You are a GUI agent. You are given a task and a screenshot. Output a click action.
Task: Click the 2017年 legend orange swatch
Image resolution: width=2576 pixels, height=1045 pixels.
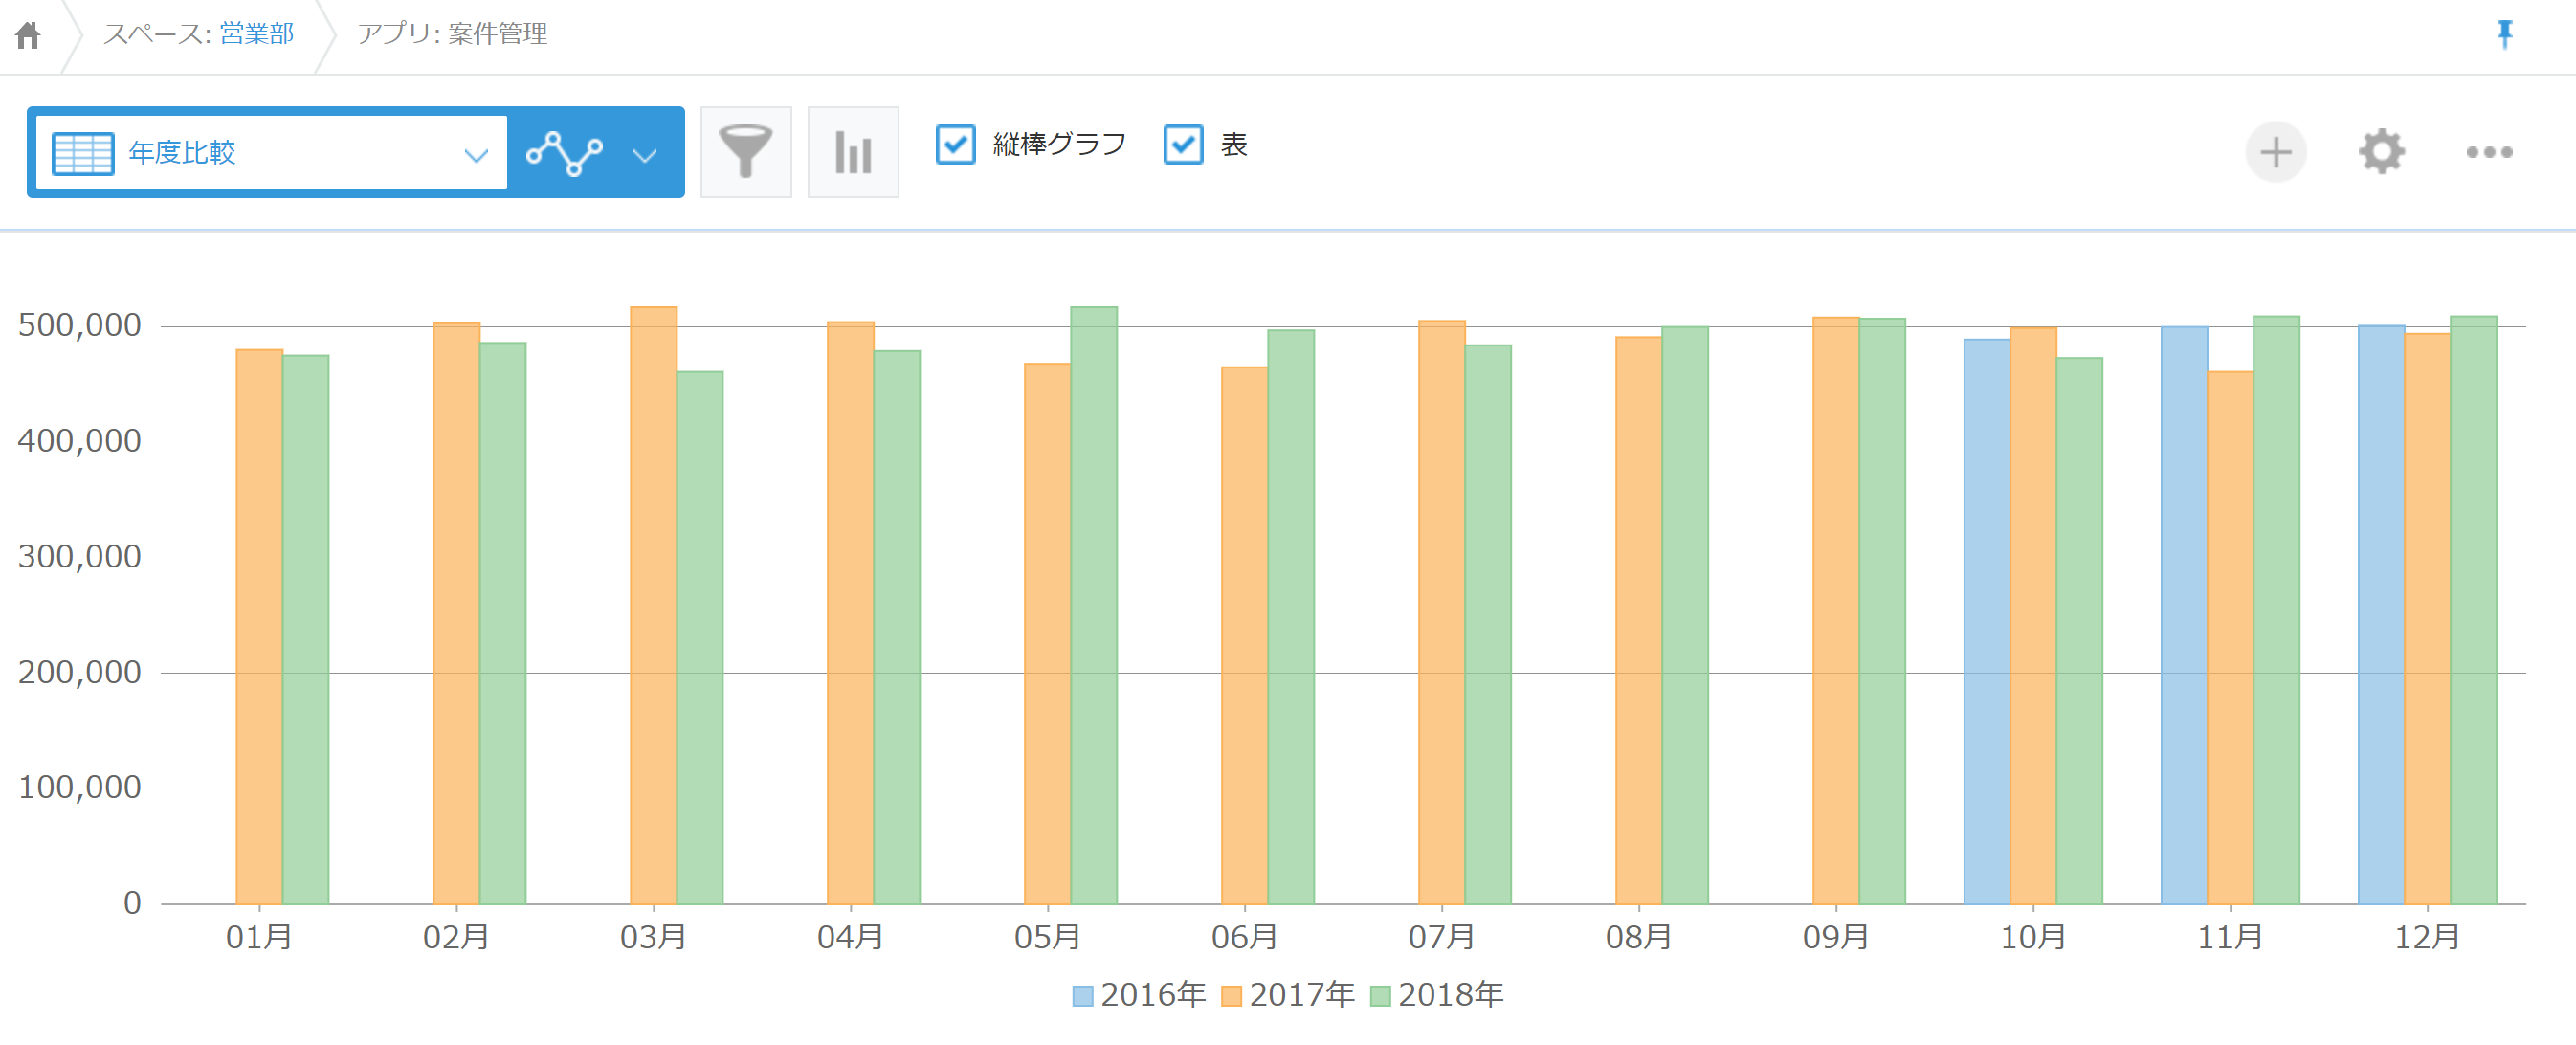coord(1231,996)
